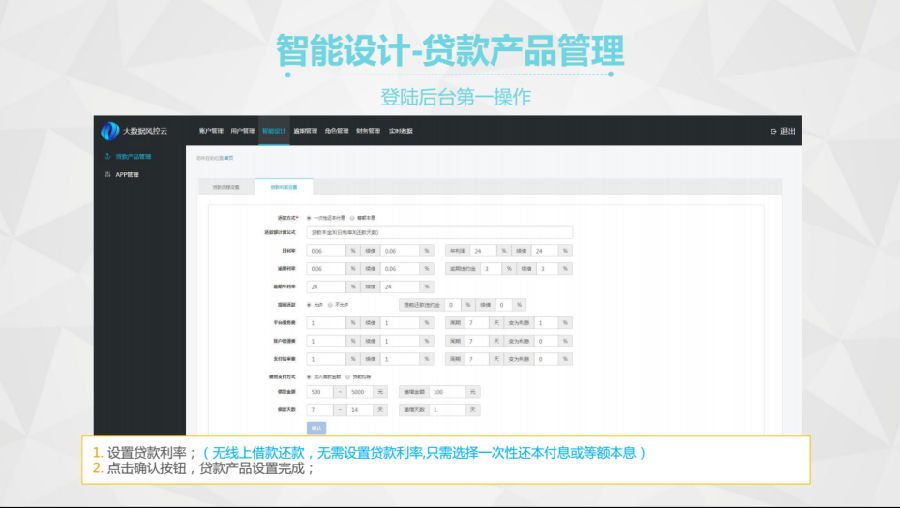The height and width of the screenshot is (508, 900).
Task: Open 账户管理 in top navigation
Action: pos(210,131)
